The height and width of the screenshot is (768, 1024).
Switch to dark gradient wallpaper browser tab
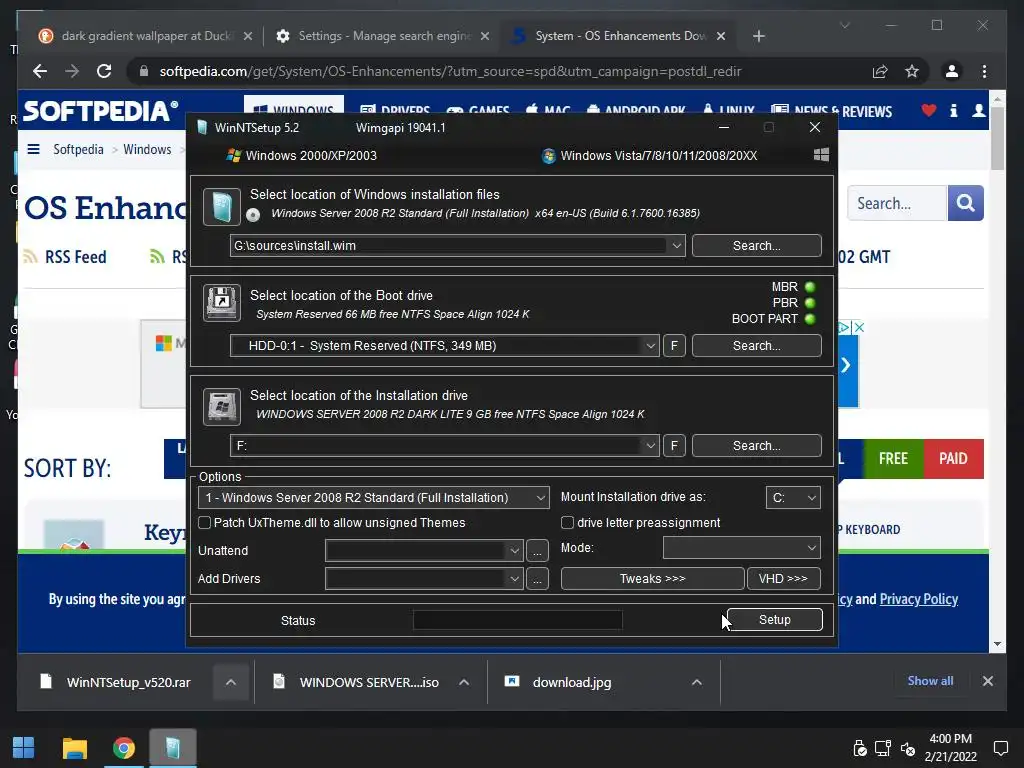pos(146,36)
